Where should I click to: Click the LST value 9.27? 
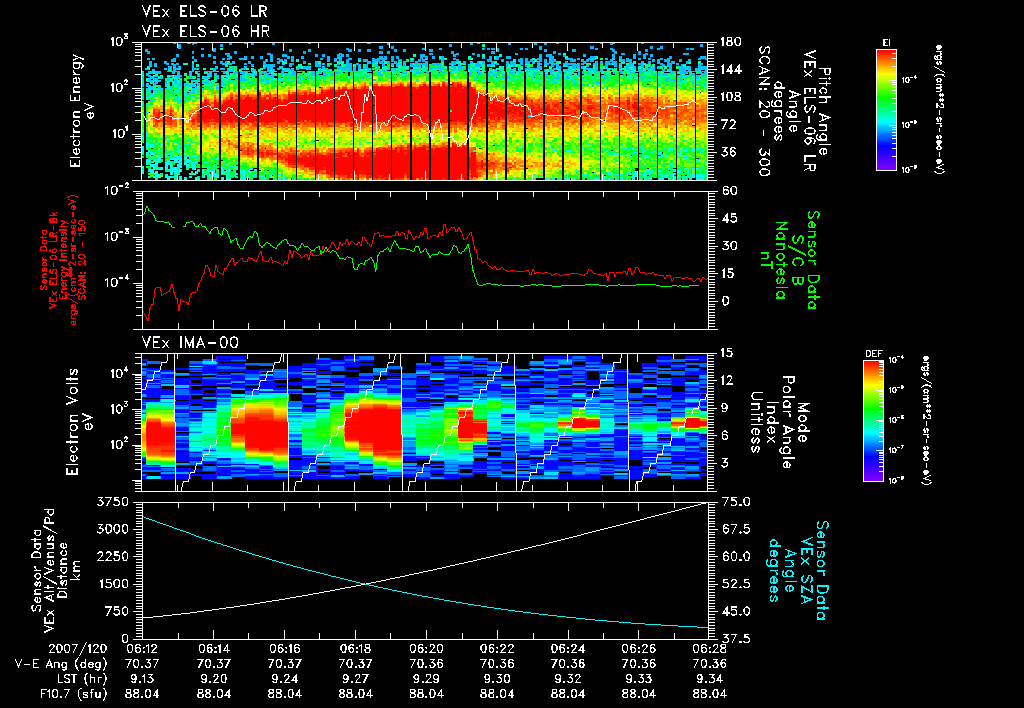point(355,679)
